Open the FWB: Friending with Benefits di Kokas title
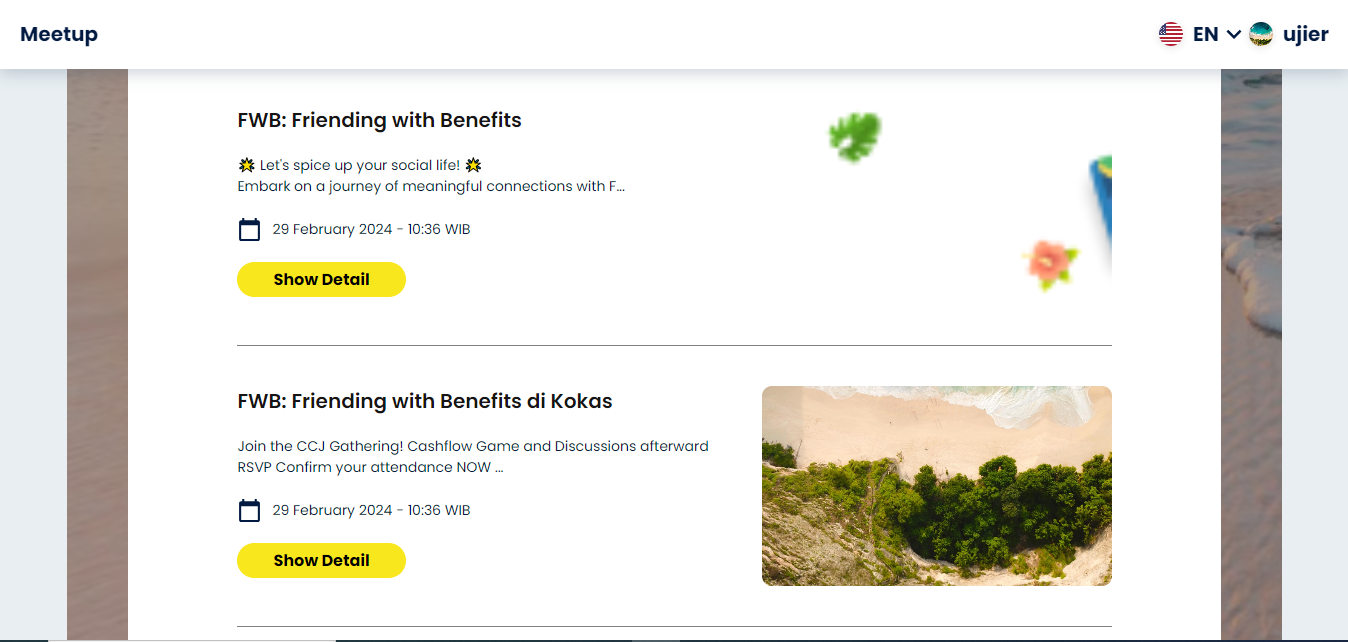The height and width of the screenshot is (642, 1348). 424,401
